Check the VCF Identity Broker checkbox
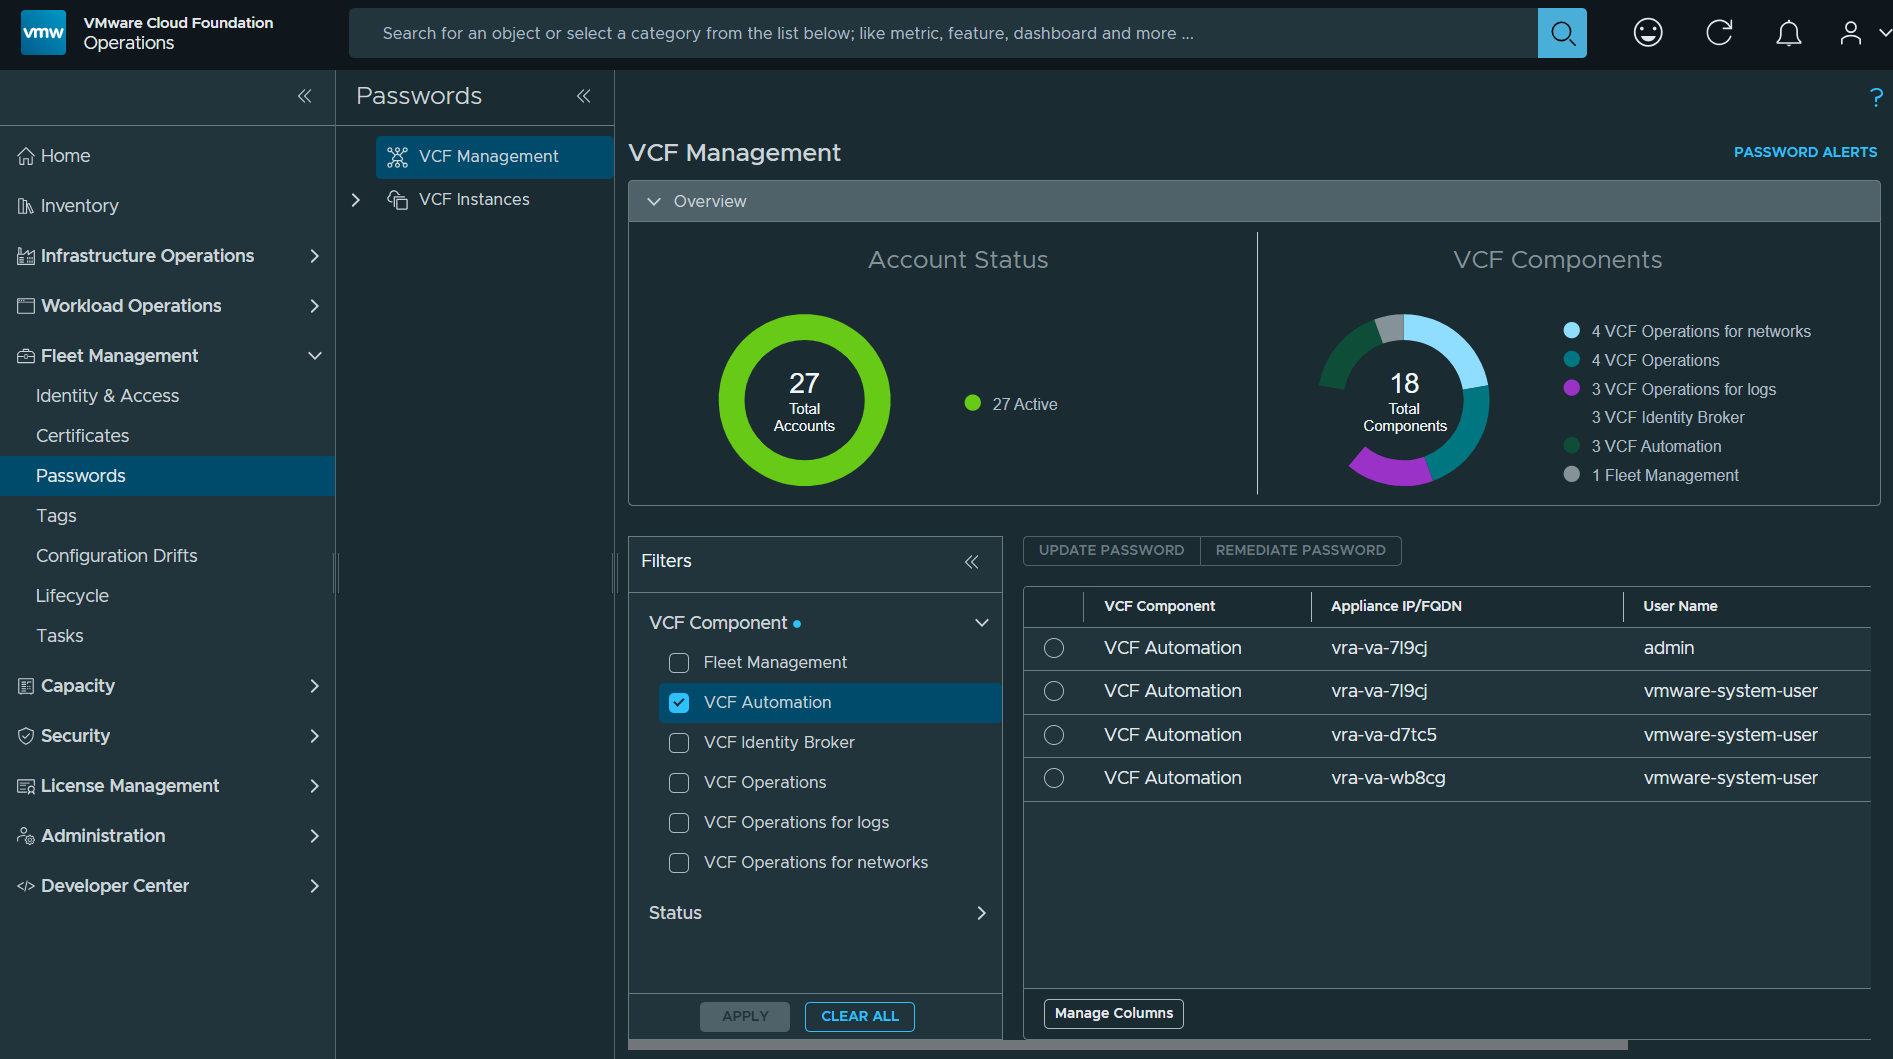This screenshot has width=1893, height=1059. 679,743
